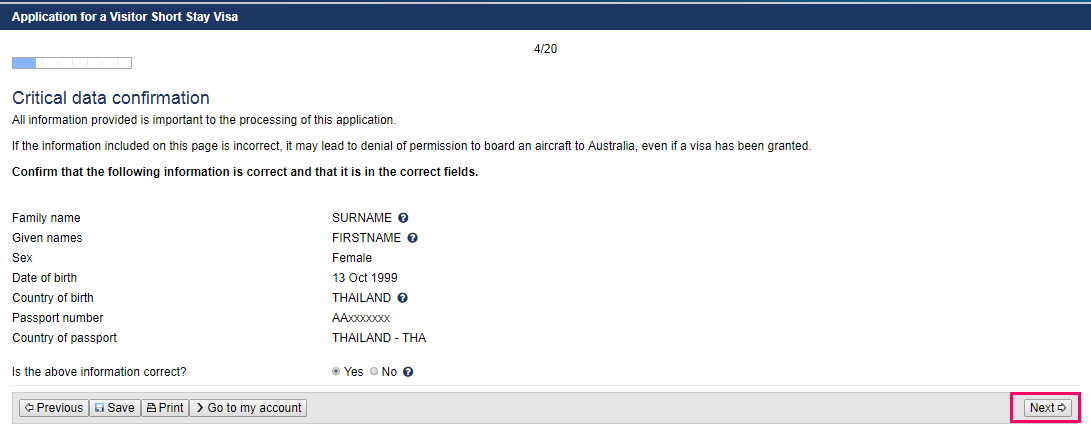Save the application with the Save button
The height and width of the screenshot is (427, 1091).
[115, 408]
